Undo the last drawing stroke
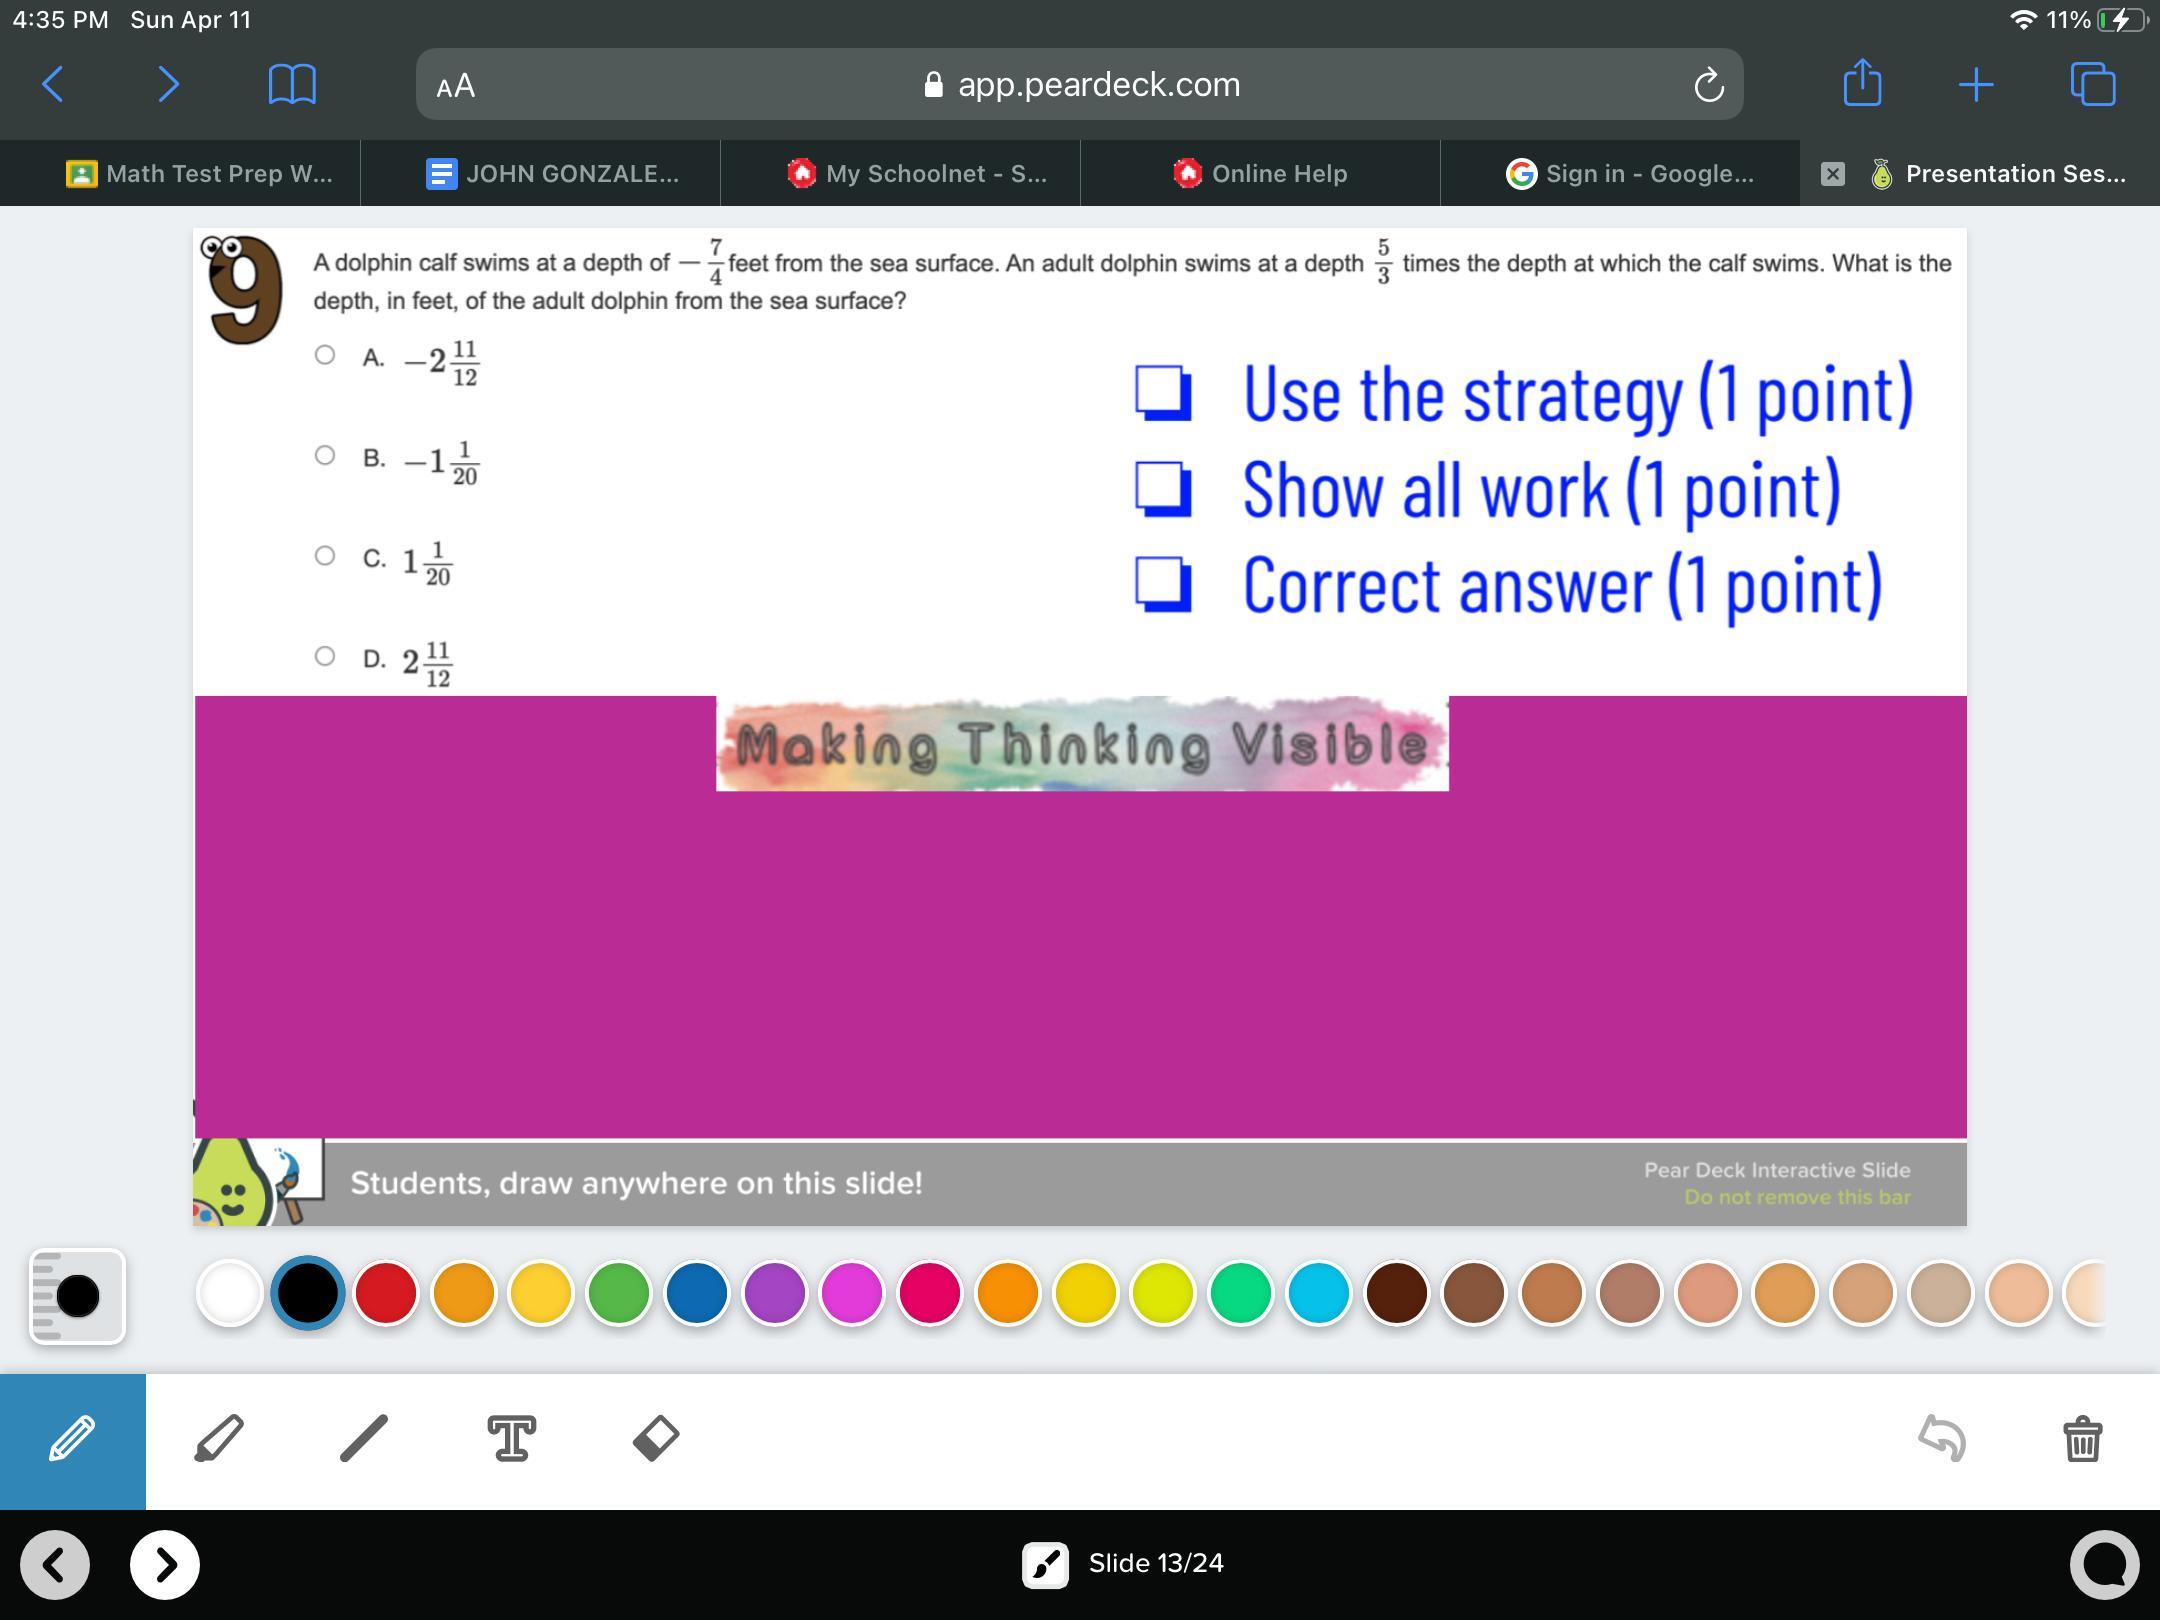 pos(1942,1439)
